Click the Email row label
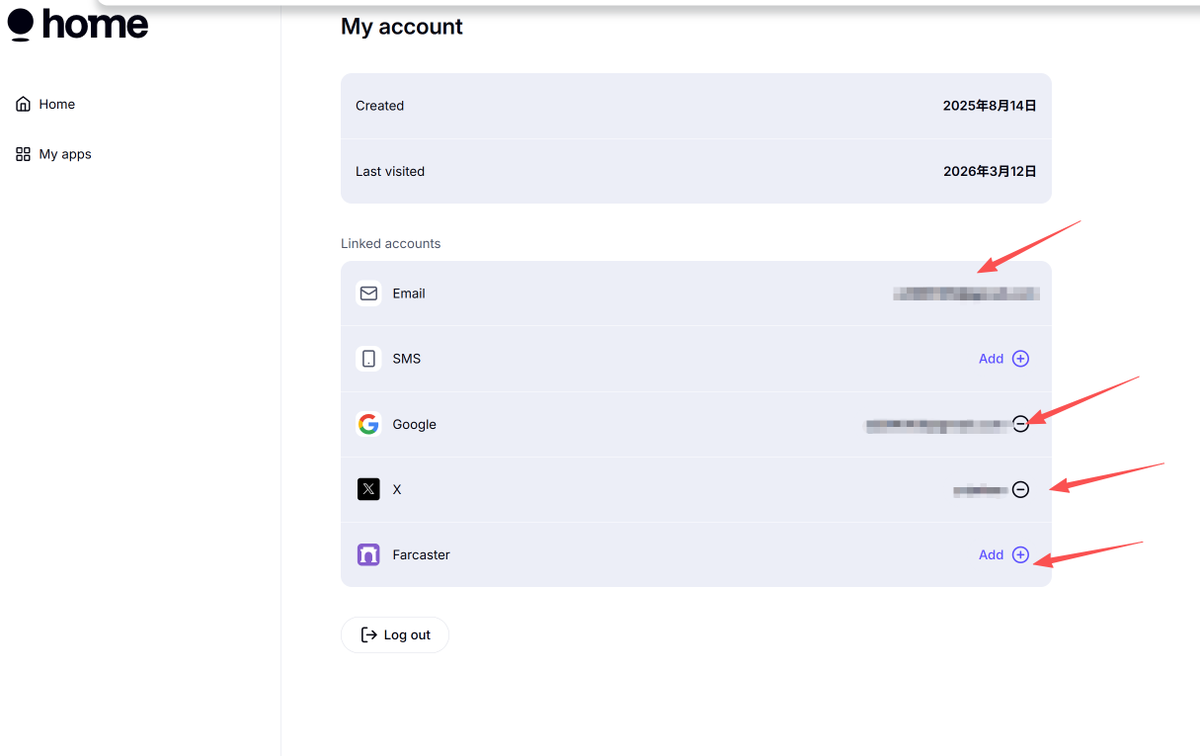Screen dimensions: 1200x756 (409, 293)
